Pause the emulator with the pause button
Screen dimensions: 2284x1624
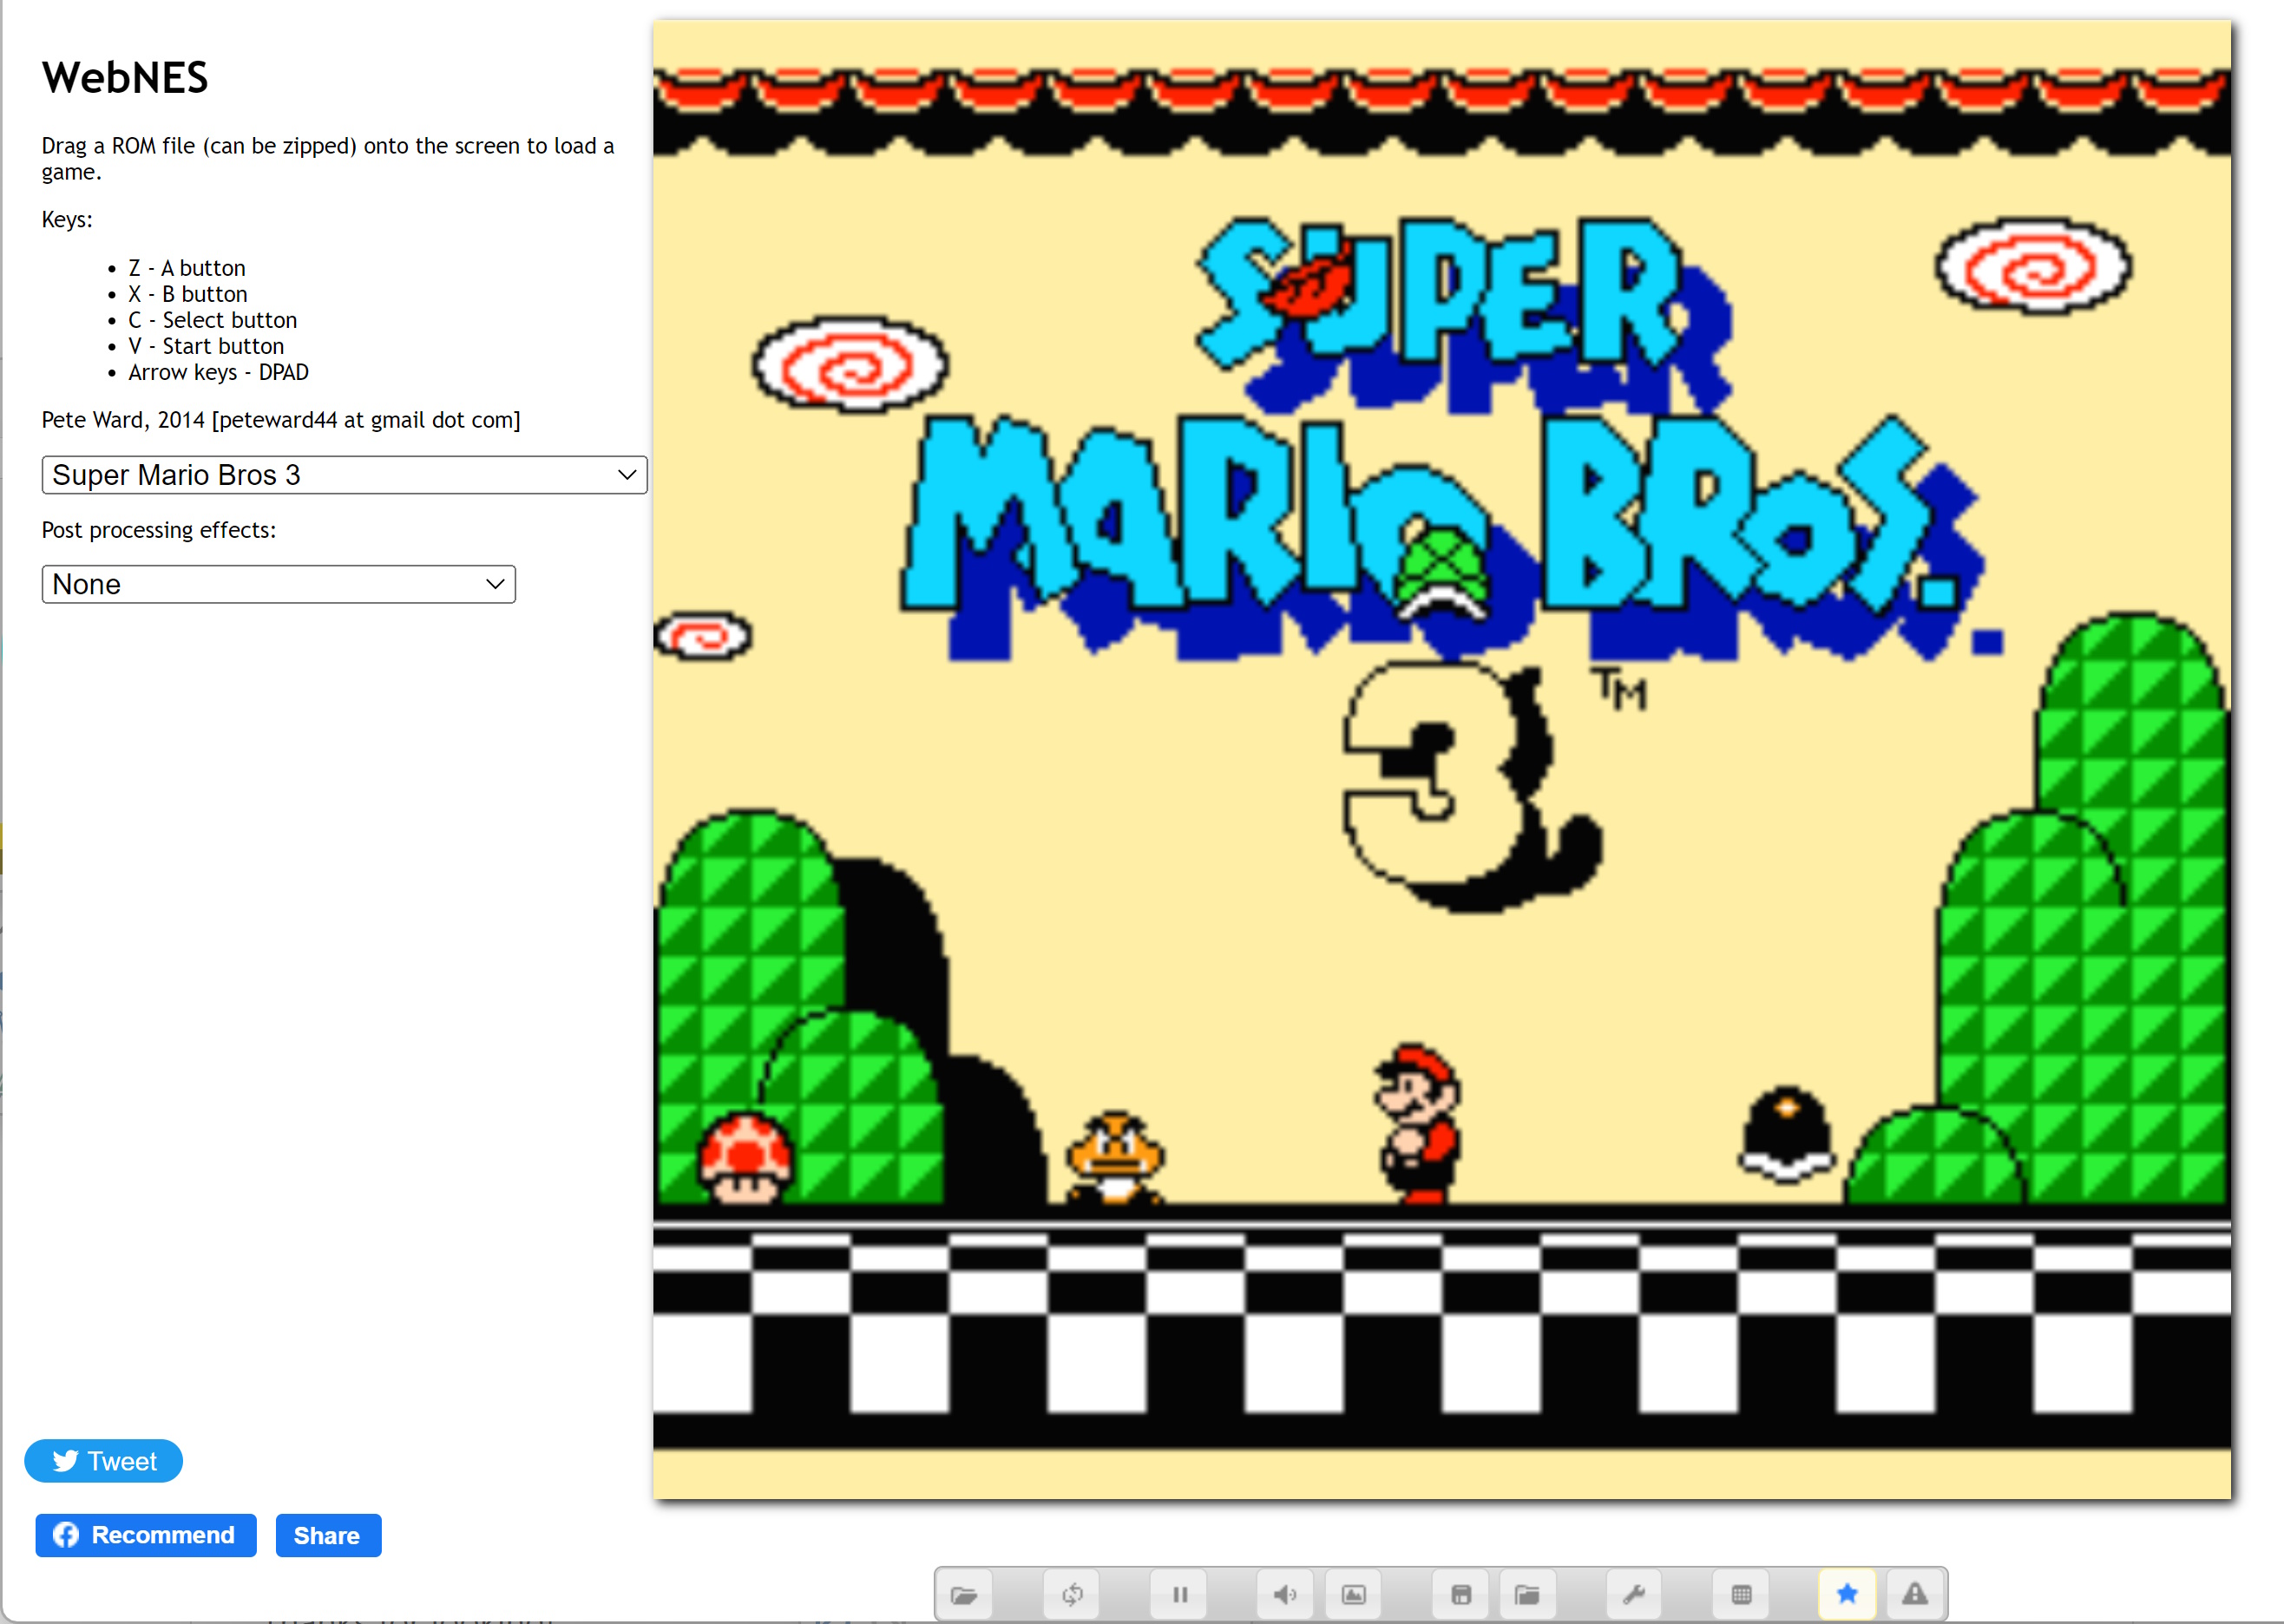[x=1179, y=1594]
